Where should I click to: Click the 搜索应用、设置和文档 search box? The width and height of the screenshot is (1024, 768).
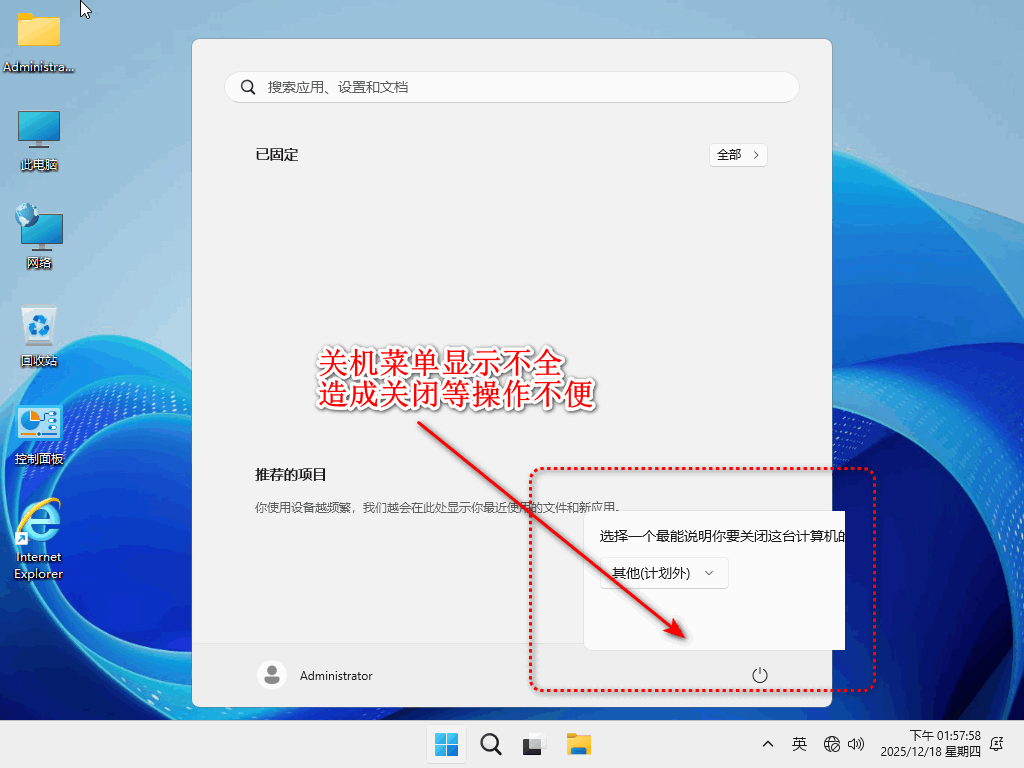click(x=512, y=87)
